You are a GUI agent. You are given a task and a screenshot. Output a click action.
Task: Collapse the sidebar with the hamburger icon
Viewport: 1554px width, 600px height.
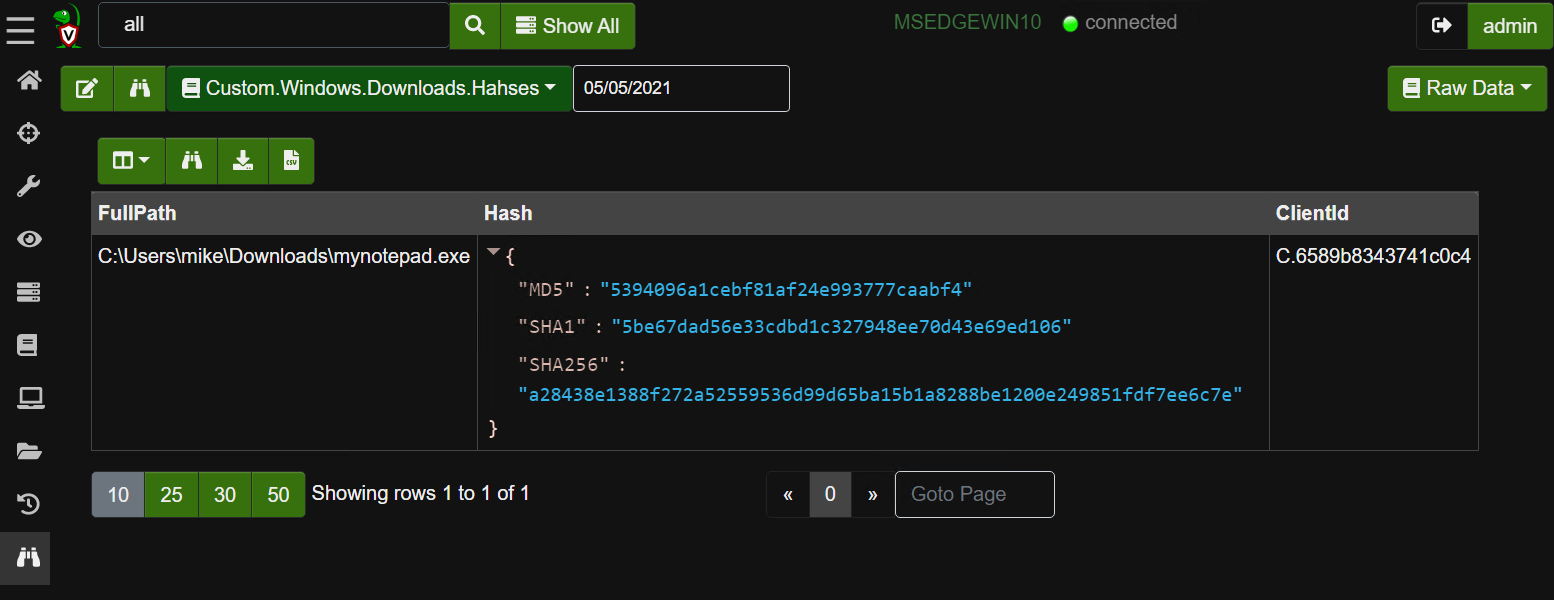(x=20, y=29)
